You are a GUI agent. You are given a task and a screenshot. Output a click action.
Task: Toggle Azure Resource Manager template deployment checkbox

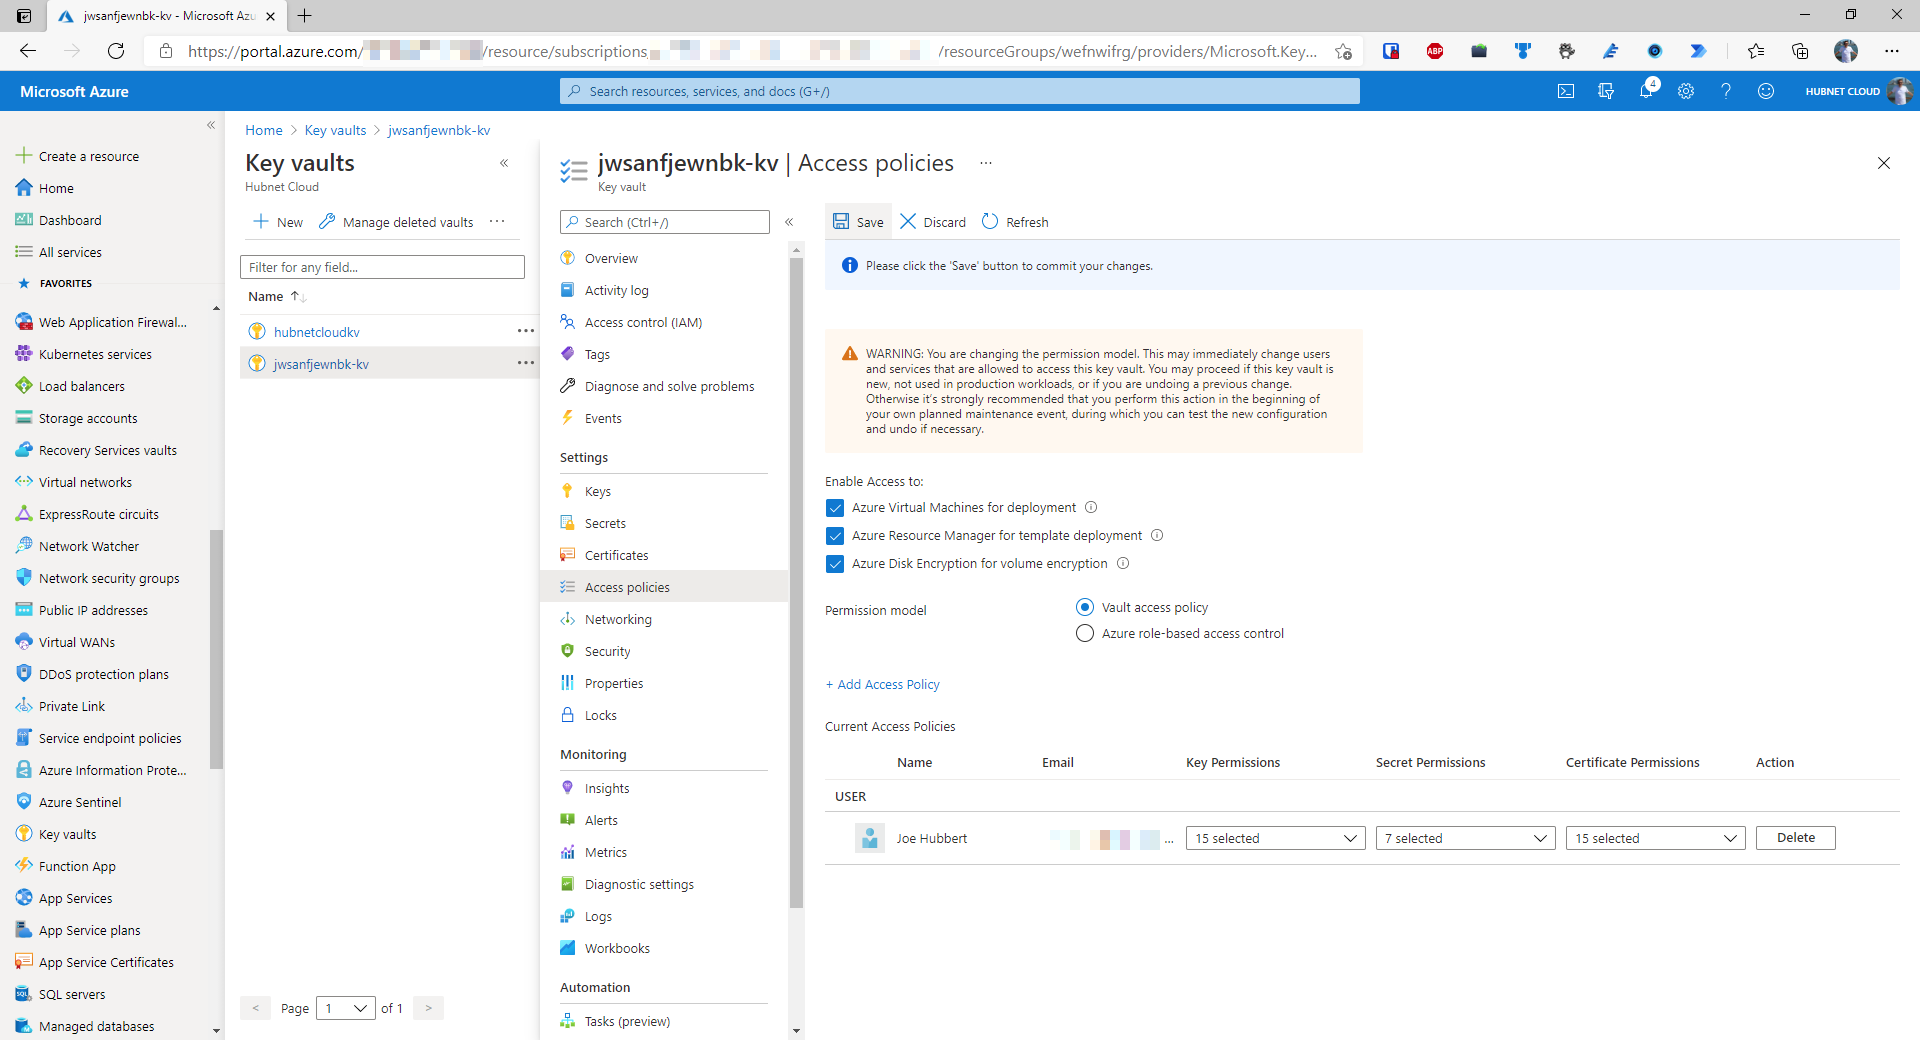[x=835, y=536]
